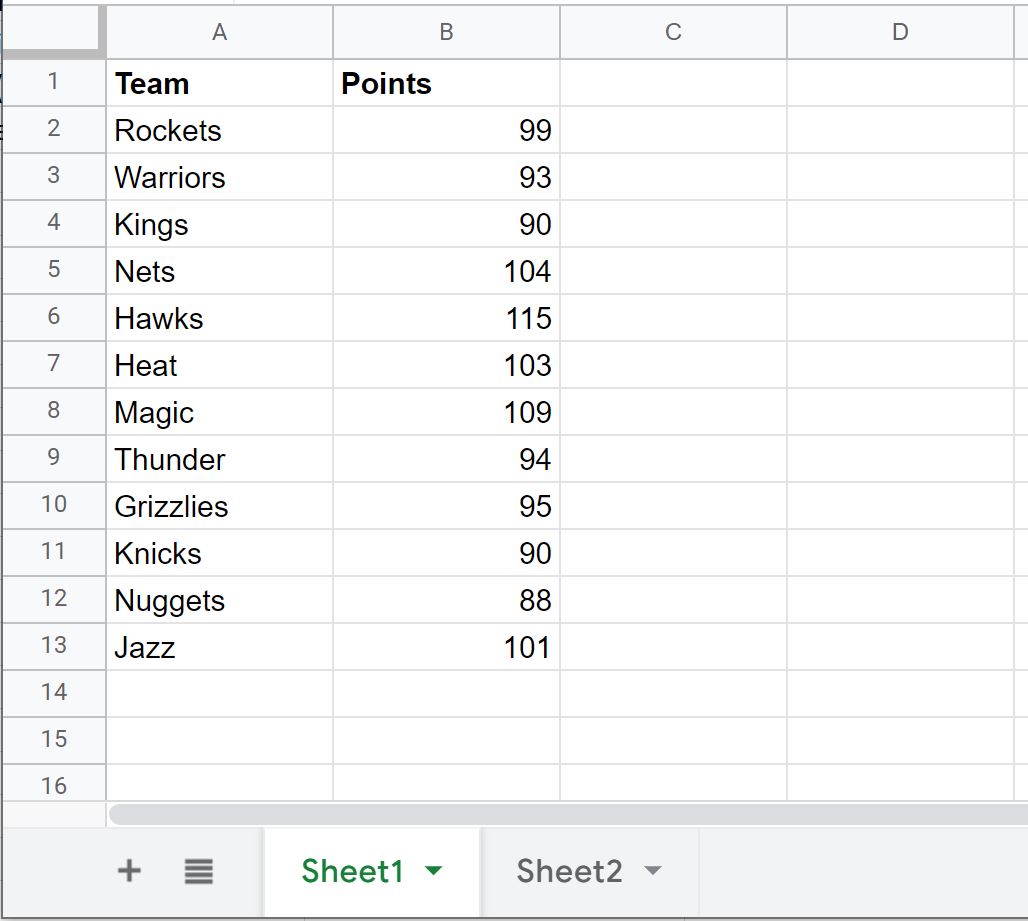This screenshot has width=1028, height=921.
Task: Select column C header
Action: click(673, 32)
